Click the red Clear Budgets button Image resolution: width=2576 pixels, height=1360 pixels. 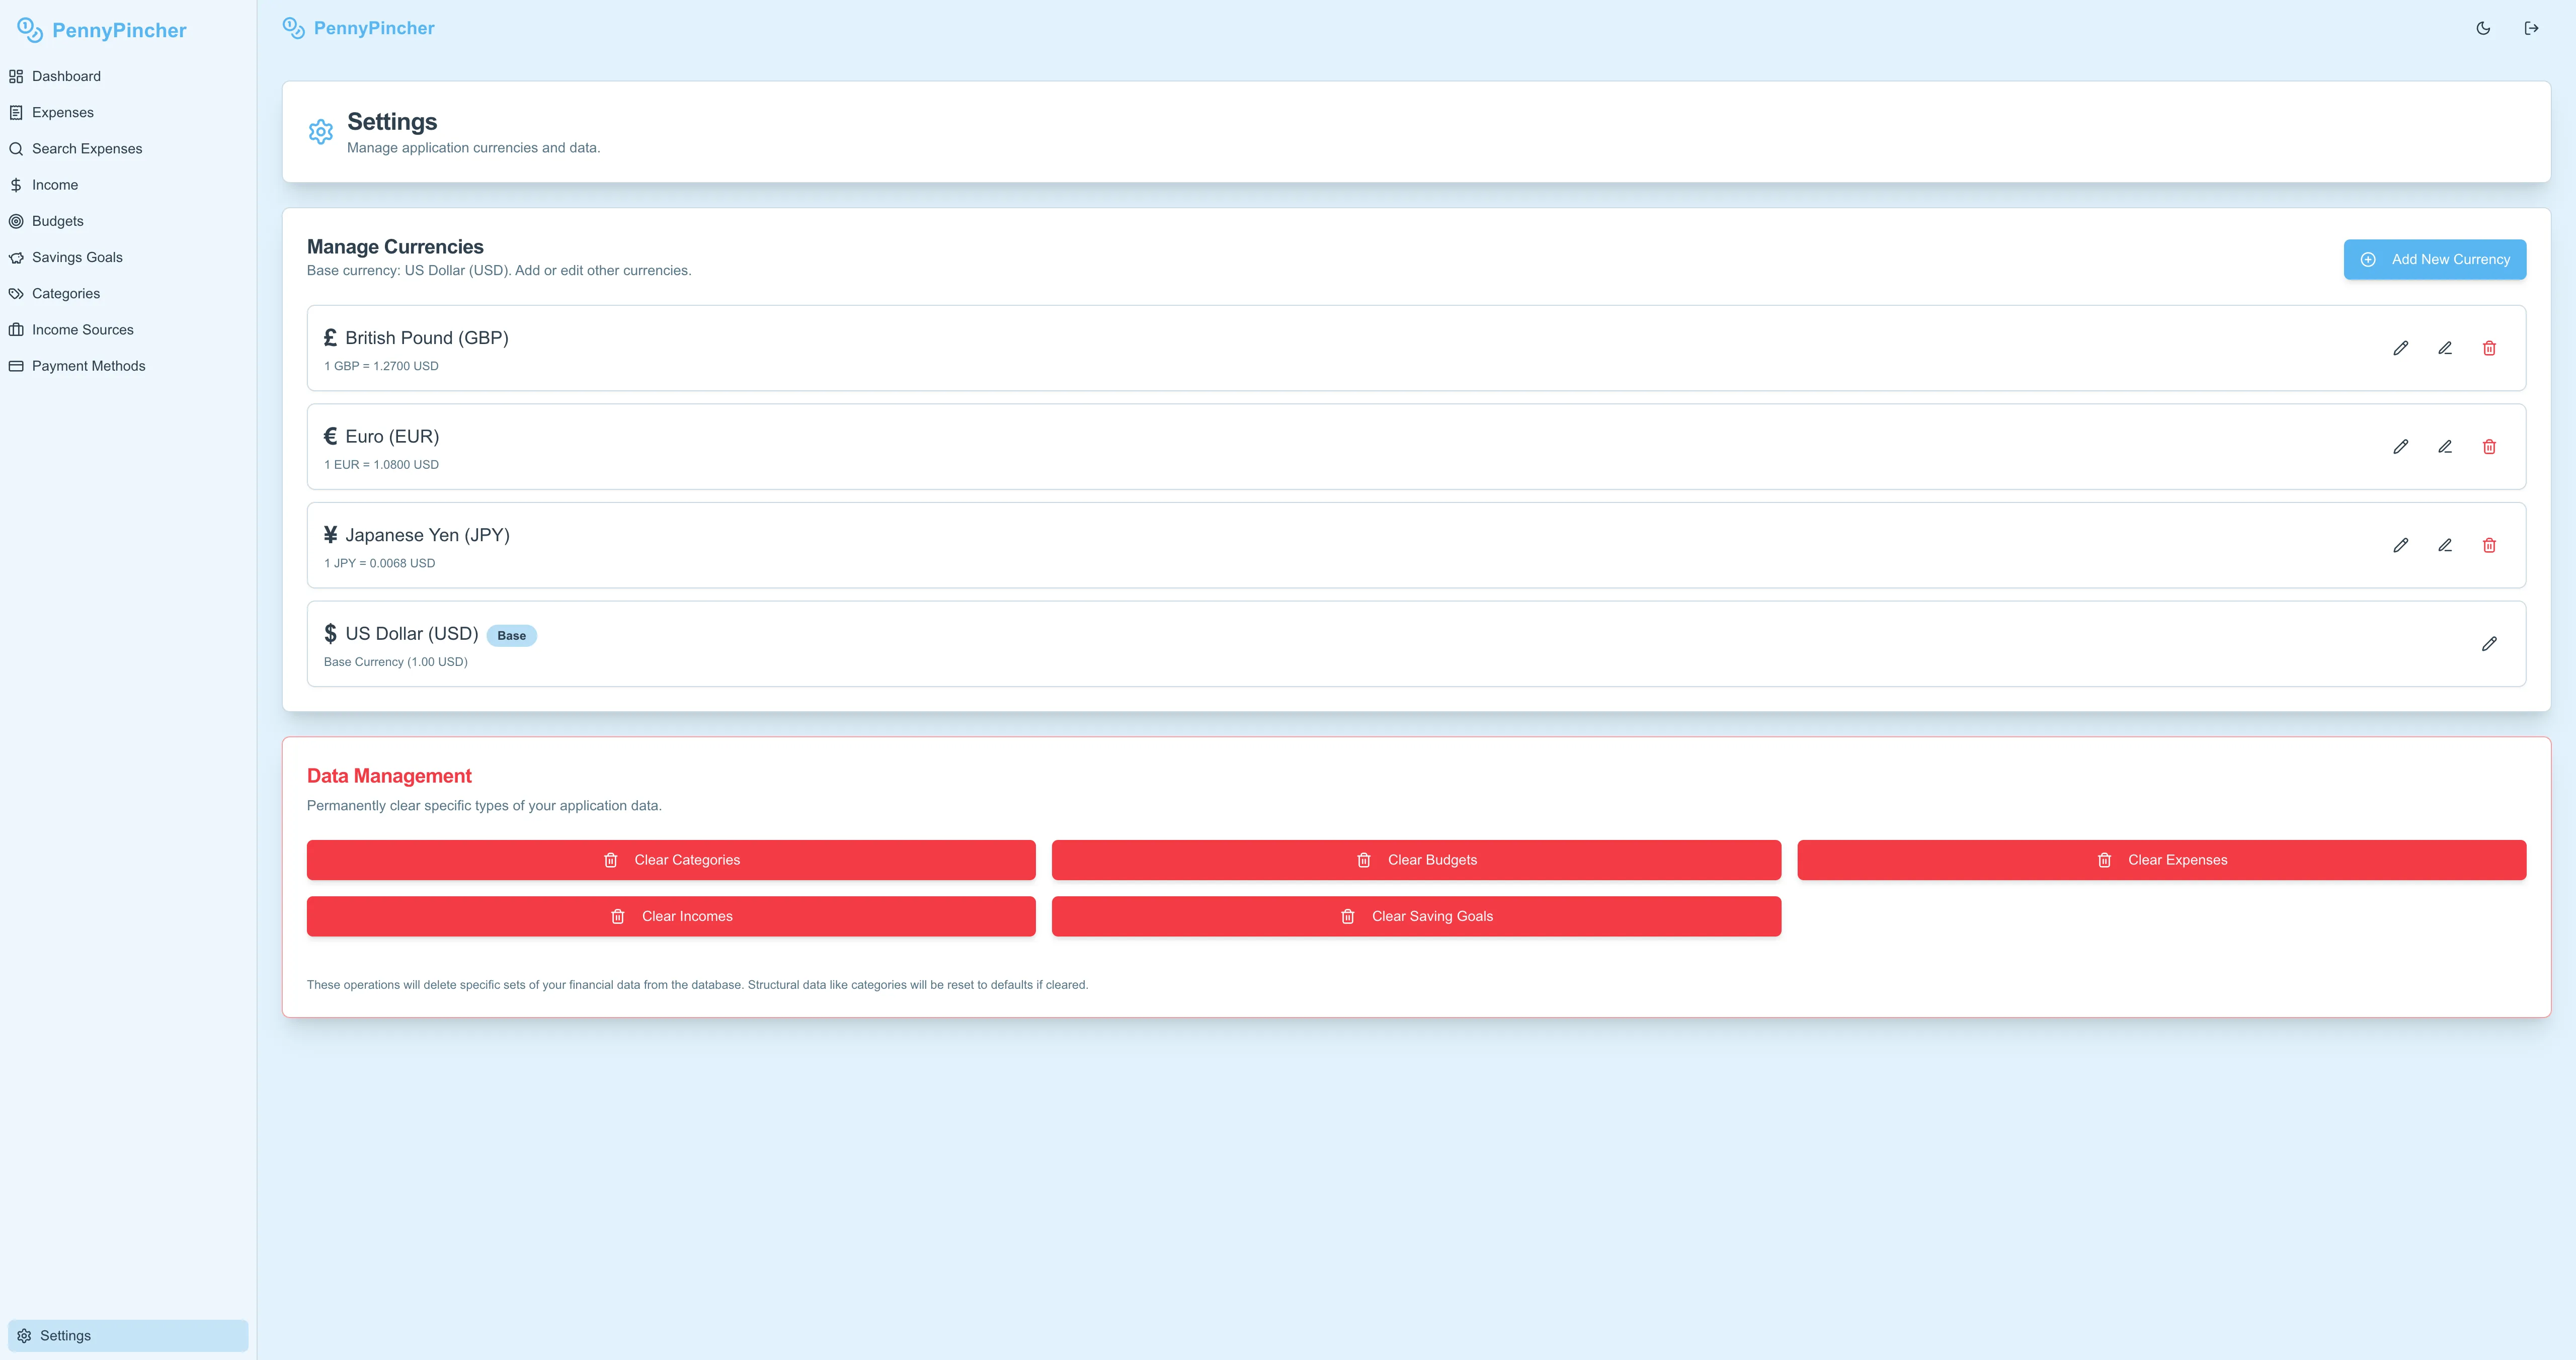point(1416,860)
